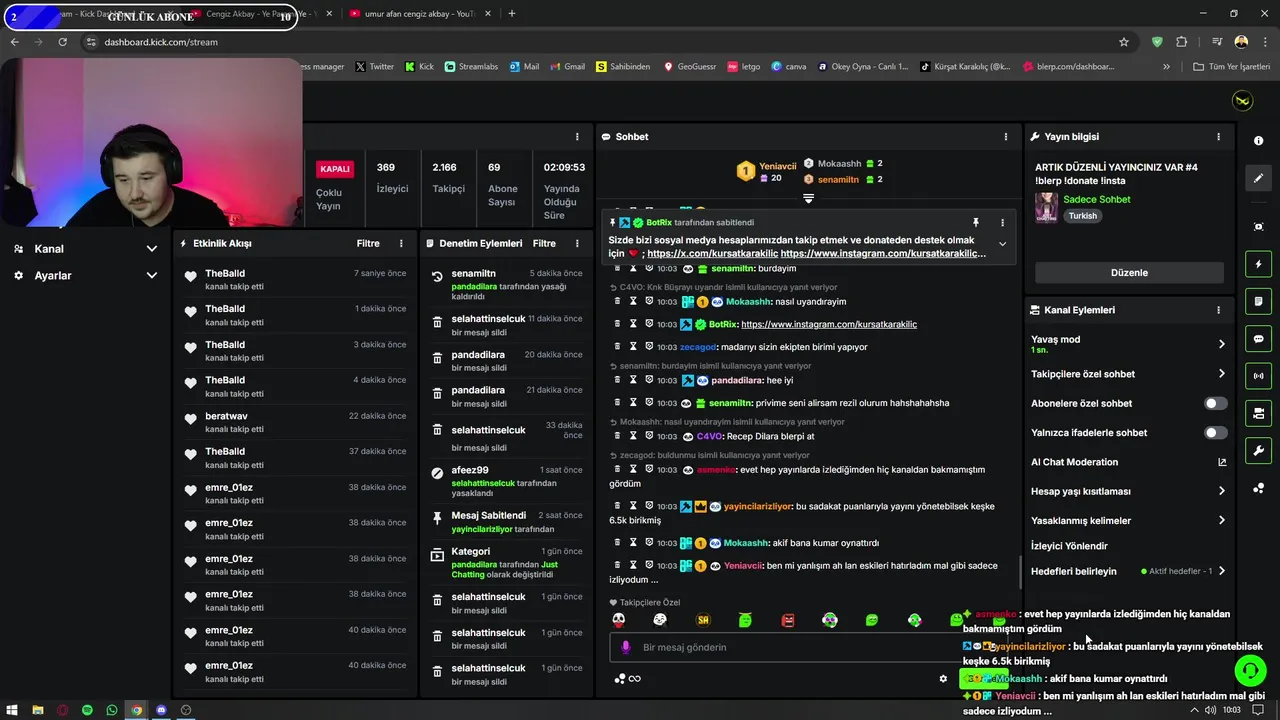Viewport: 1280px width, 720px height.
Task: Open the Streamlabs bookmark
Action: coord(471,67)
